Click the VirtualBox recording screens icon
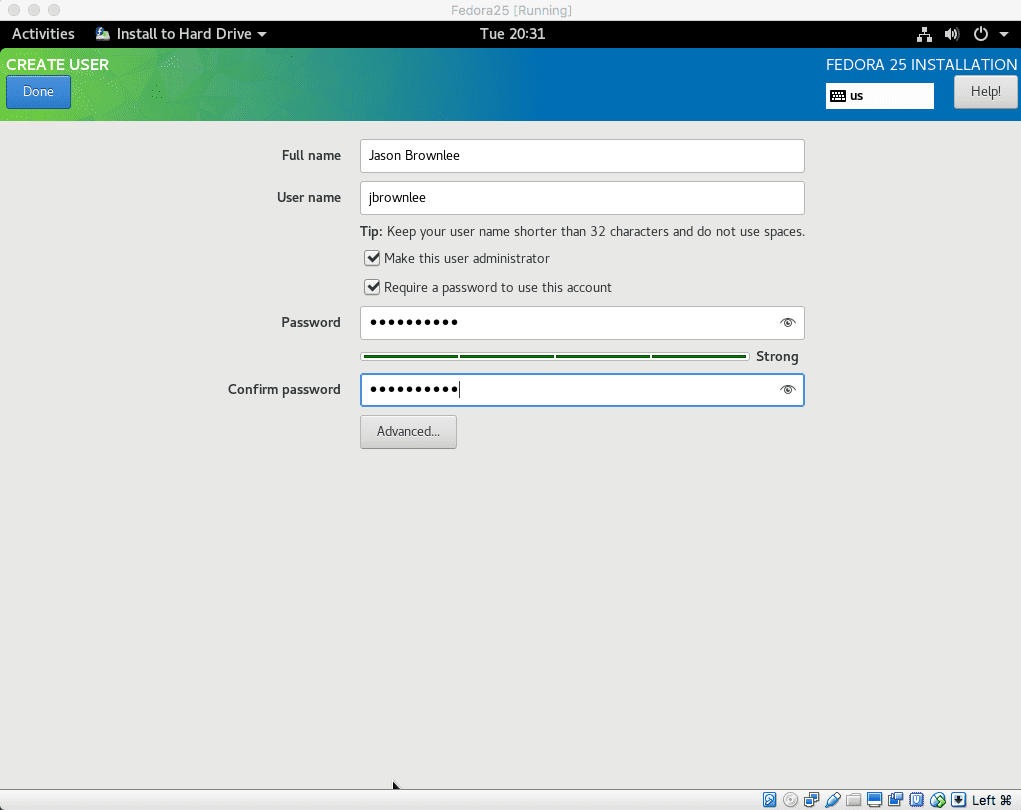Viewport: 1021px width, 810px height. click(895, 800)
